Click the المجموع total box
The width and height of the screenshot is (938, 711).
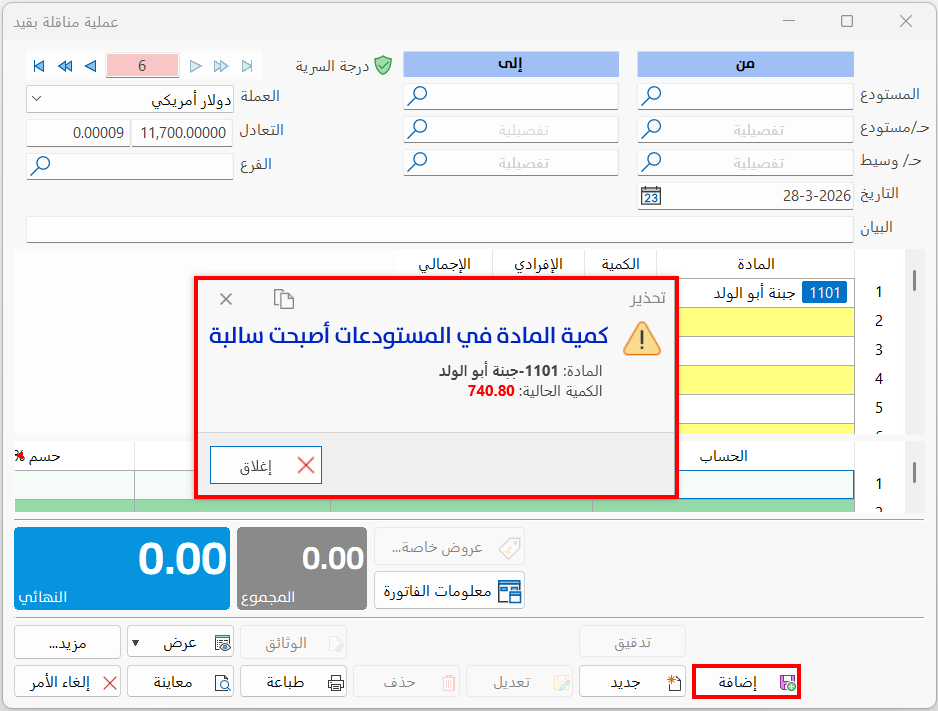tap(302, 568)
